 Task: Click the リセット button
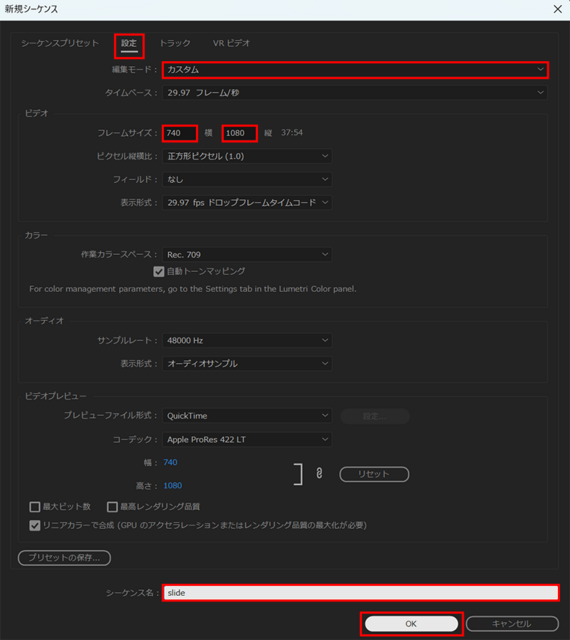pos(374,474)
